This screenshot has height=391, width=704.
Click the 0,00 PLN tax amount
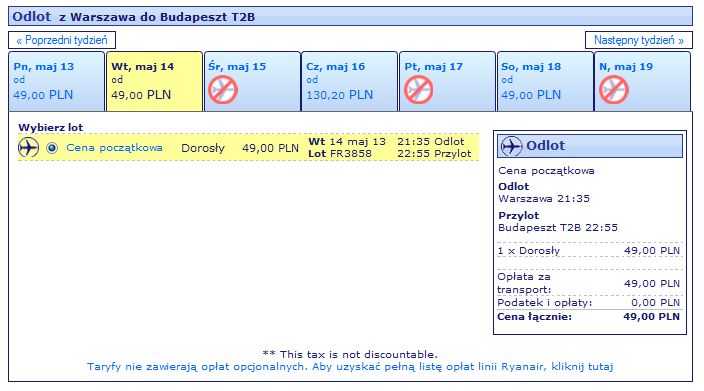click(x=656, y=303)
